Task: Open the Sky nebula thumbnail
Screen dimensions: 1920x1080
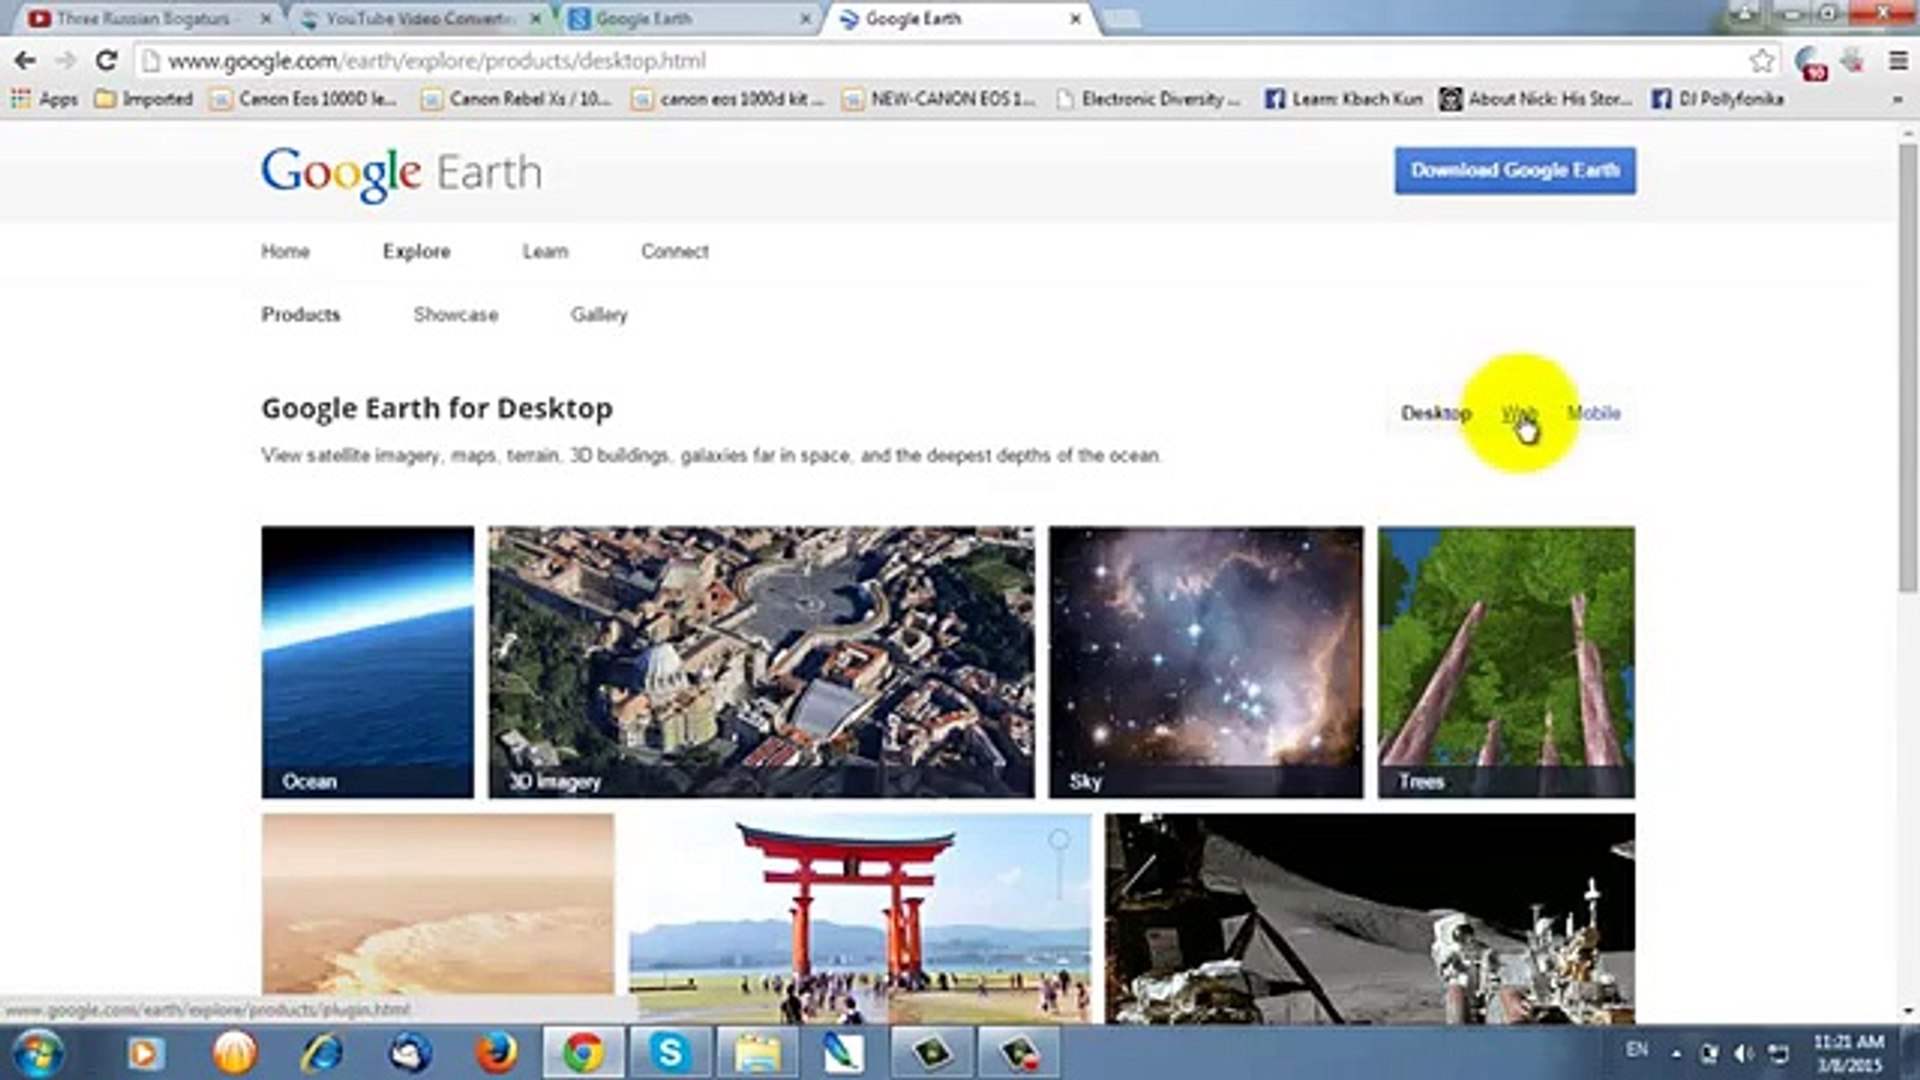Action: coord(1205,661)
